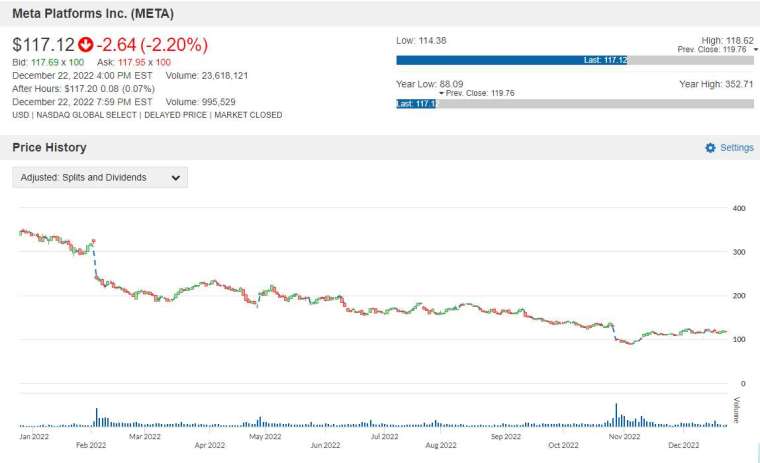Click the Volume: 995,529 text
The width and height of the screenshot is (760, 463).
[201, 102]
